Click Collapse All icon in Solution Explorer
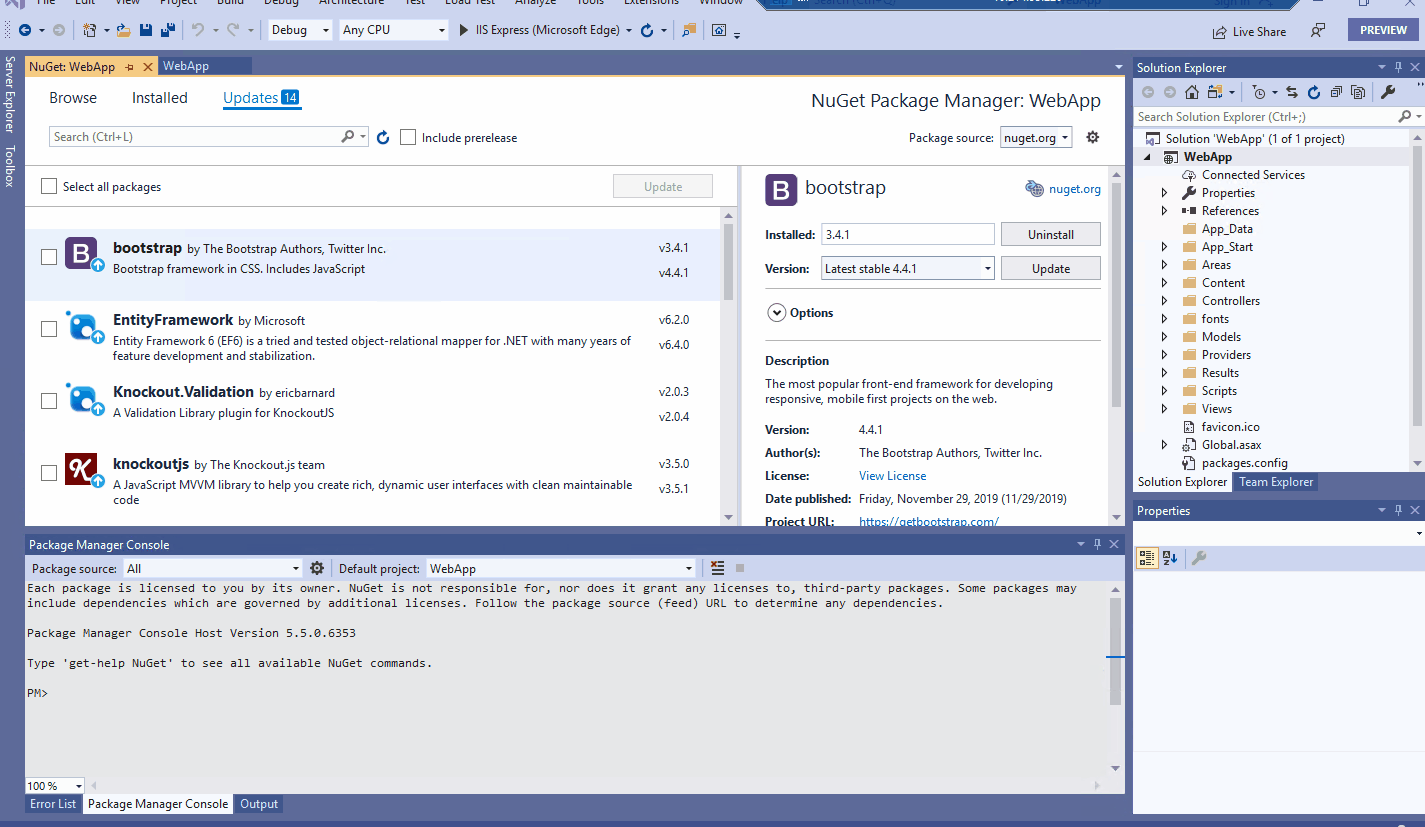Image resolution: width=1425 pixels, height=827 pixels. [1336, 92]
